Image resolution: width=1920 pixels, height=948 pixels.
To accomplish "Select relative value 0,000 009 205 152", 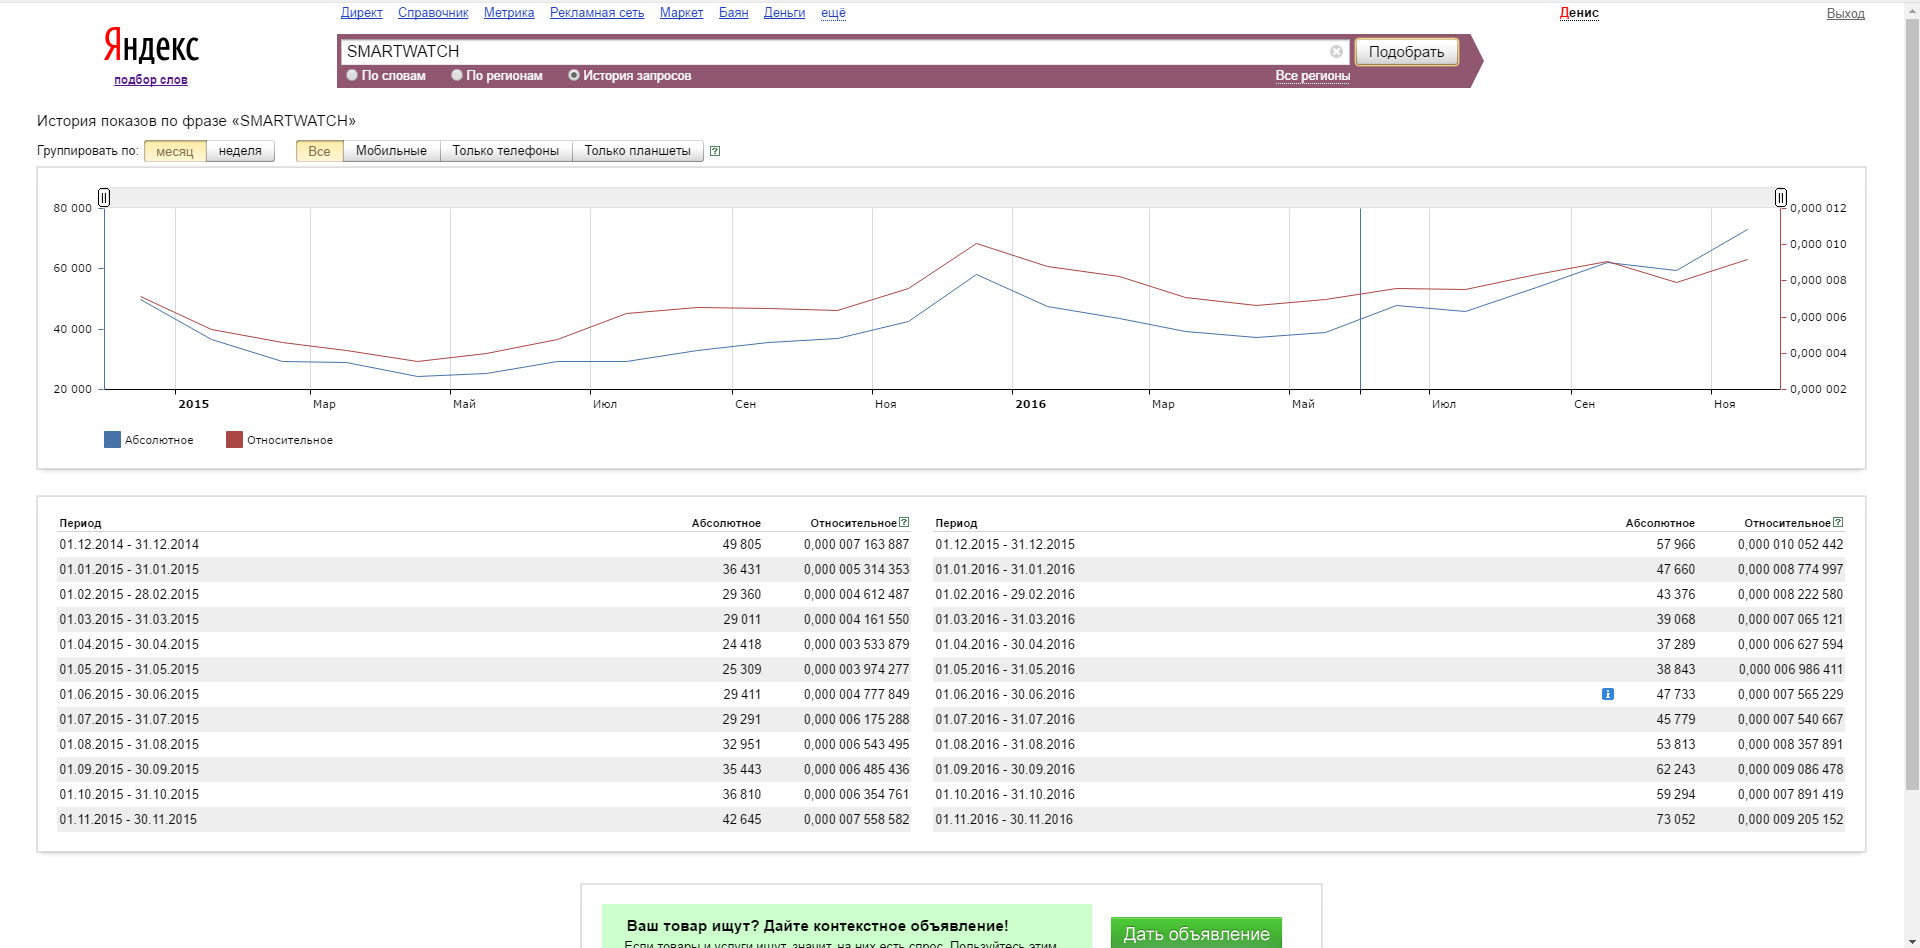I will [x=1790, y=820].
